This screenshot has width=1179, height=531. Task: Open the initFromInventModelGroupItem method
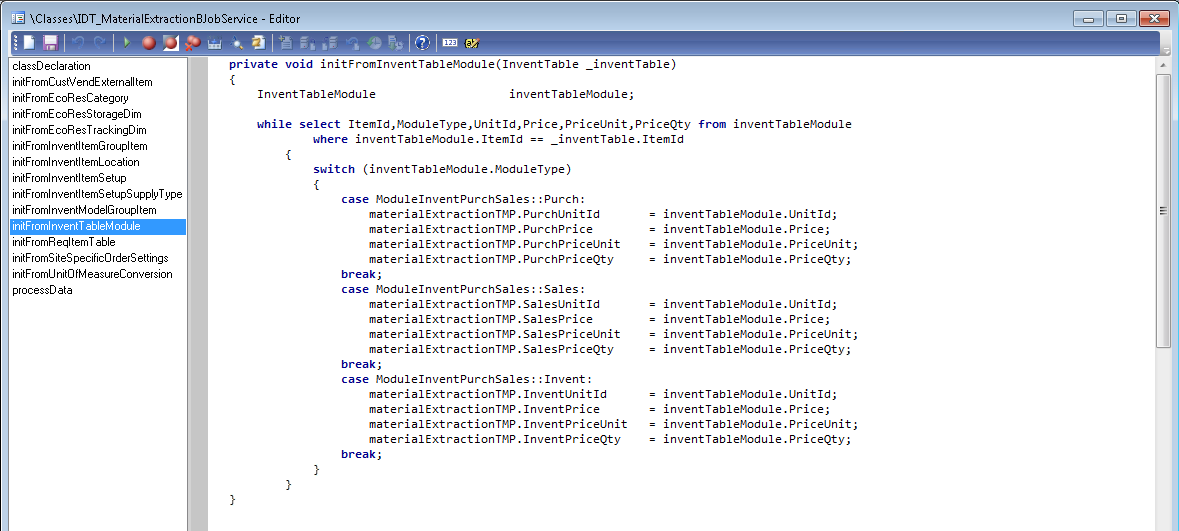(x=84, y=210)
